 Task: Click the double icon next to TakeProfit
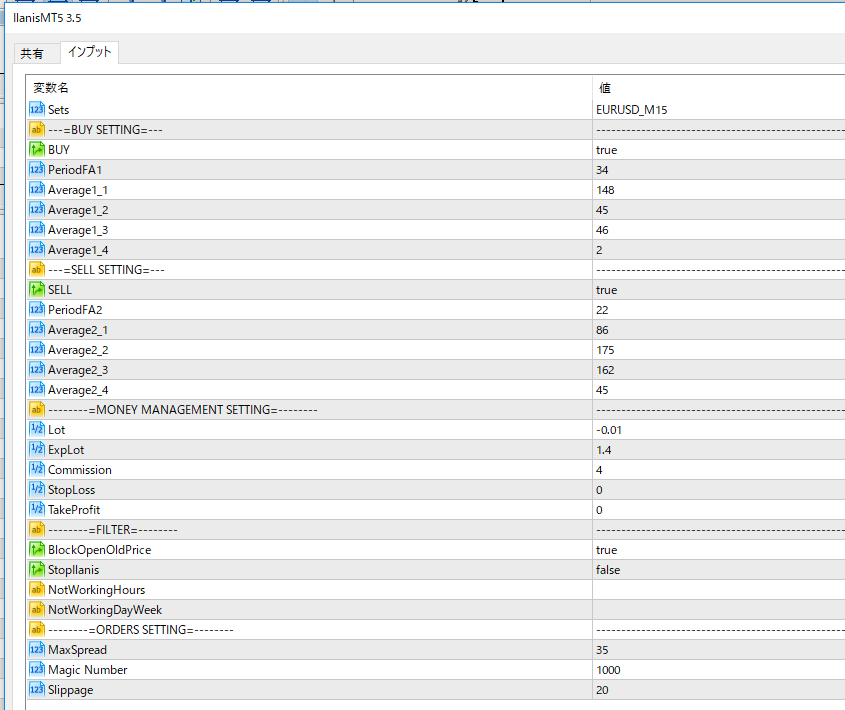37,509
